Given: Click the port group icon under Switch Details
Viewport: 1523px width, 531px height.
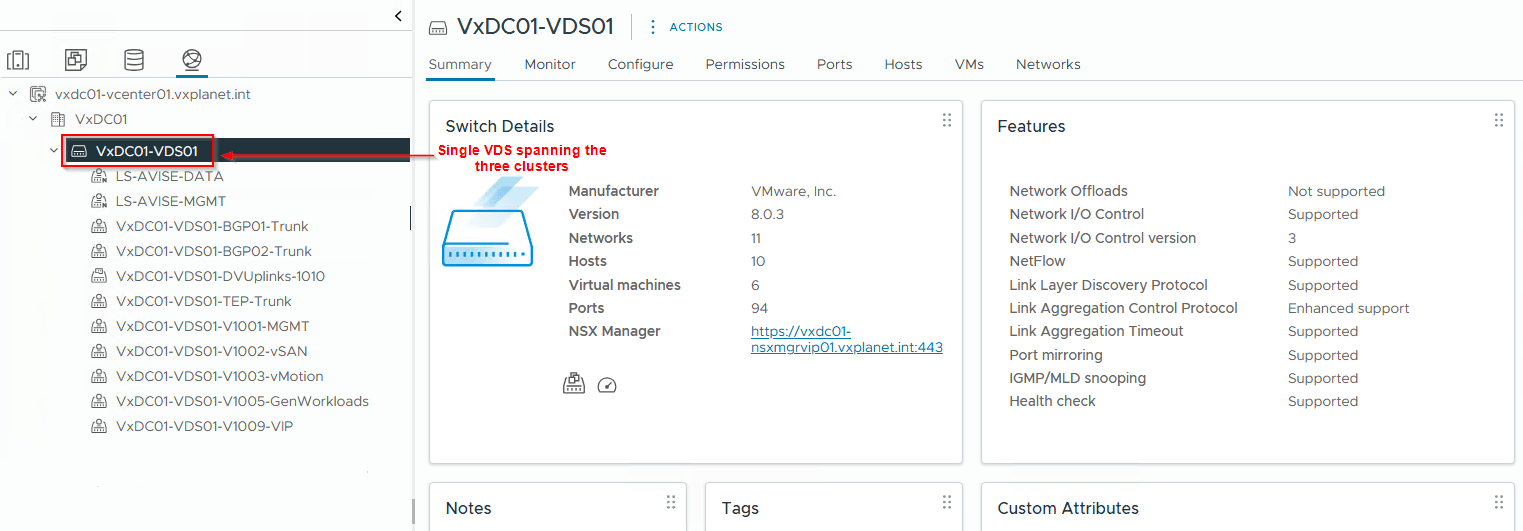Looking at the screenshot, I should [x=573, y=384].
